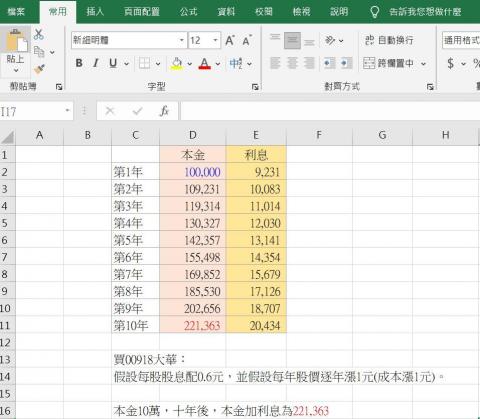Open the font settings dialog launcher
The width and height of the screenshot is (480, 419).
pyautogui.click(x=255, y=87)
